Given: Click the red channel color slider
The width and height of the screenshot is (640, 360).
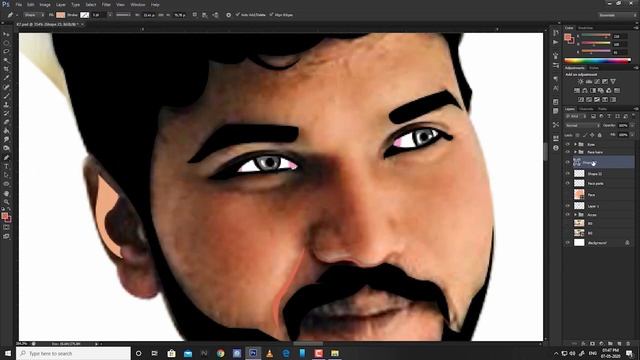Looking at the screenshot, I should (596, 36).
